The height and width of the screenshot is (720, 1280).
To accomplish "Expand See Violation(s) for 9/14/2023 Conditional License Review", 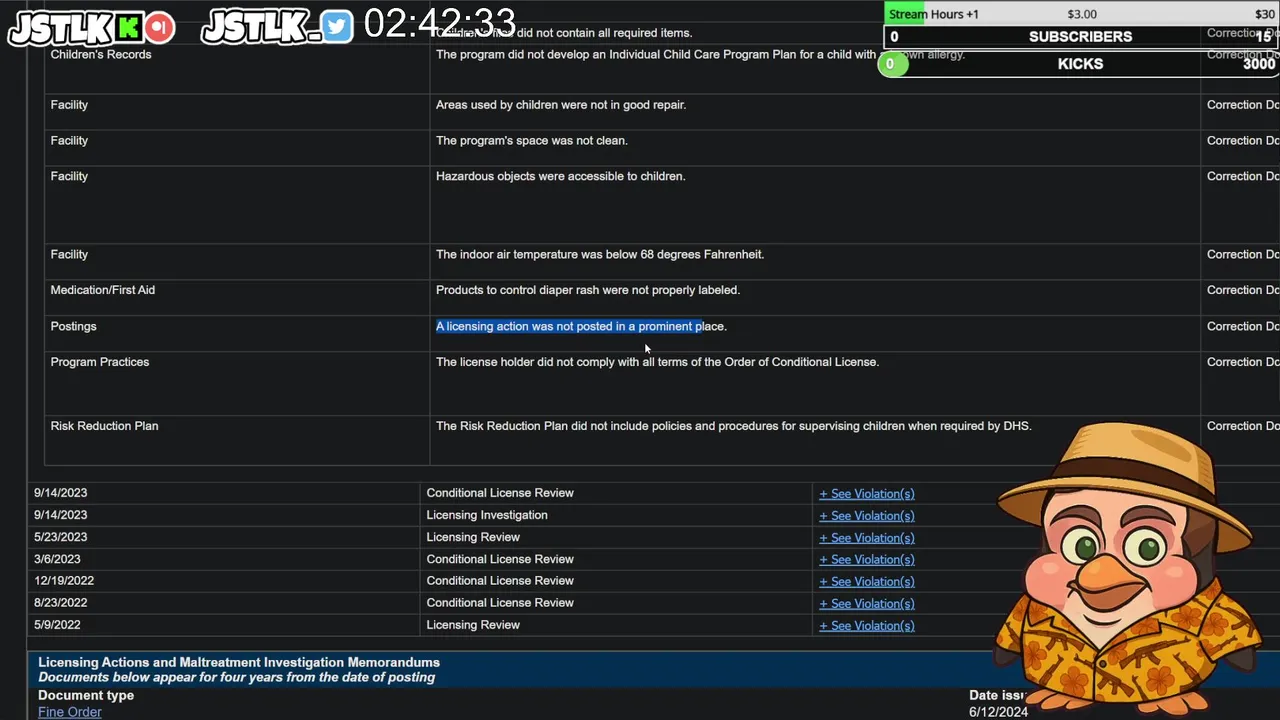I will (866, 494).
